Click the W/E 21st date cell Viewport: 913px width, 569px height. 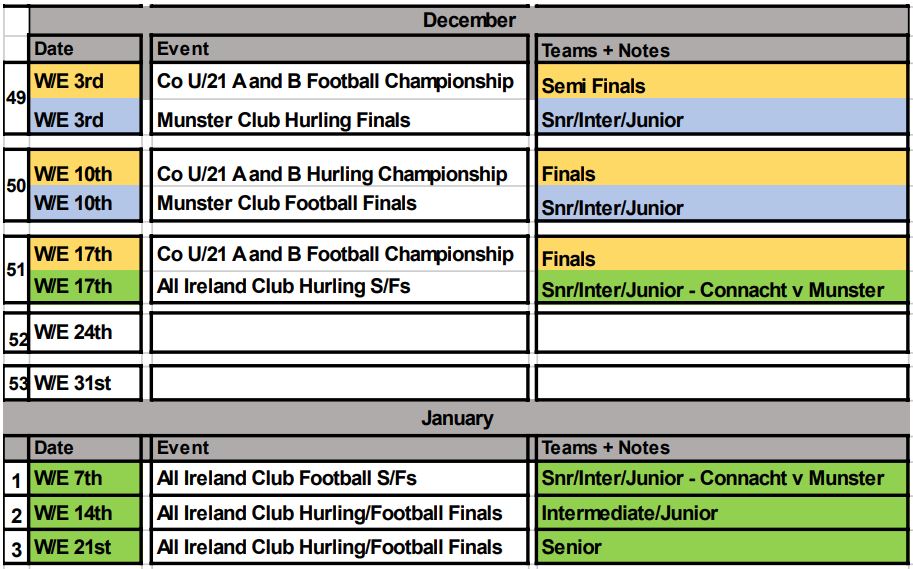point(85,547)
